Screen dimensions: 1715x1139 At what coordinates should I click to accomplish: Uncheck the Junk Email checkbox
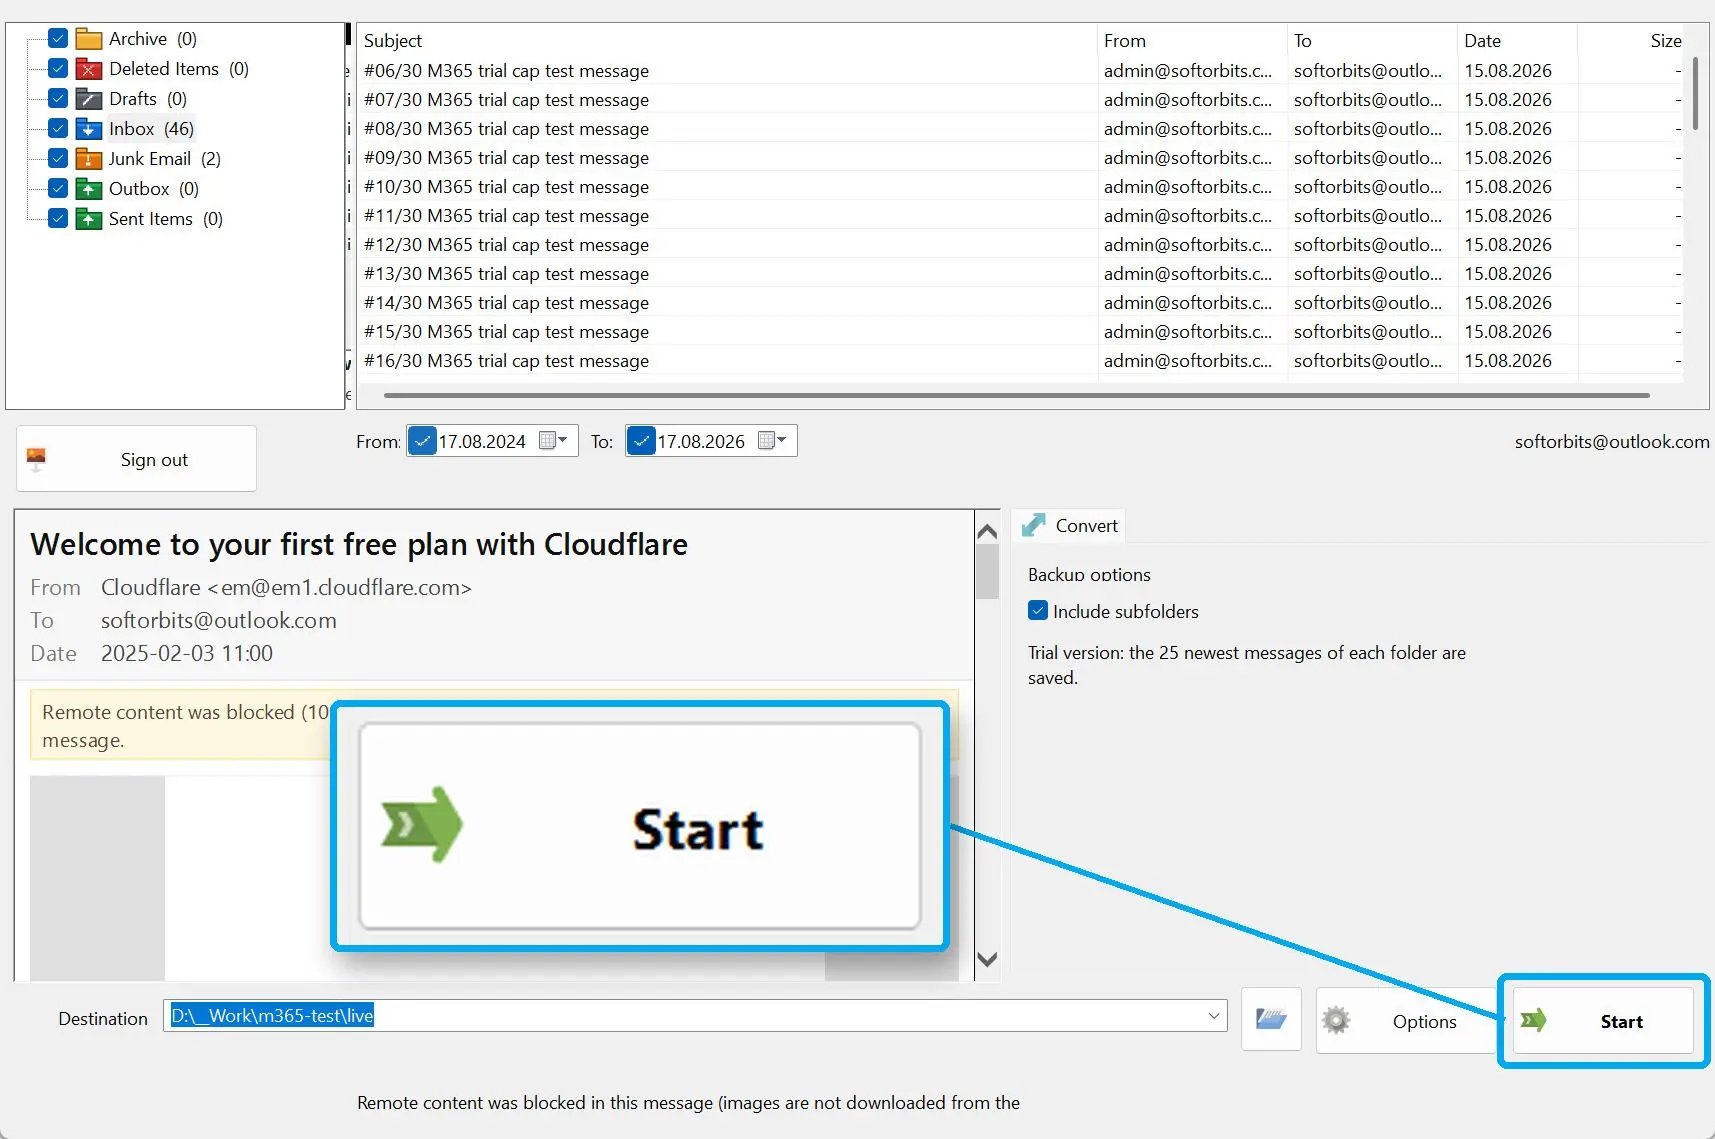[x=58, y=158]
